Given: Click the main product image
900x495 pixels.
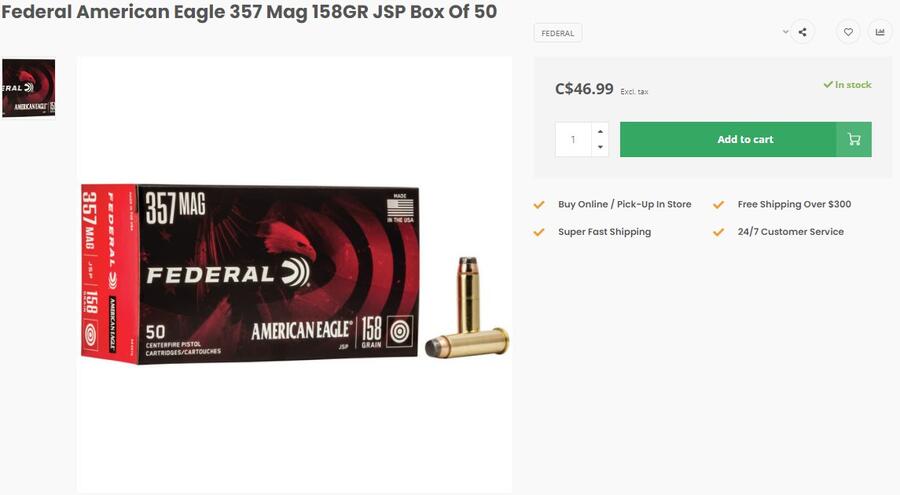Looking at the screenshot, I should click(x=294, y=274).
